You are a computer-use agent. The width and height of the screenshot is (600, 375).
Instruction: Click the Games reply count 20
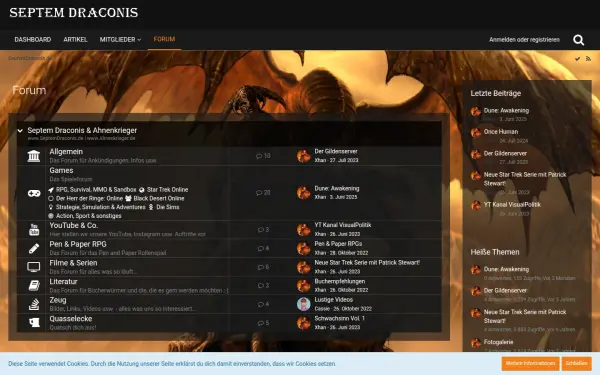click(x=263, y=193)
